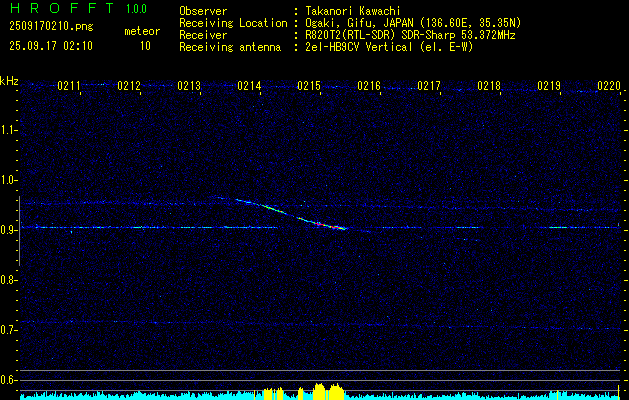This screenshot has height=400, width=629.
Task: Click the 0215 time label
Action: click(x=309, y=87)
